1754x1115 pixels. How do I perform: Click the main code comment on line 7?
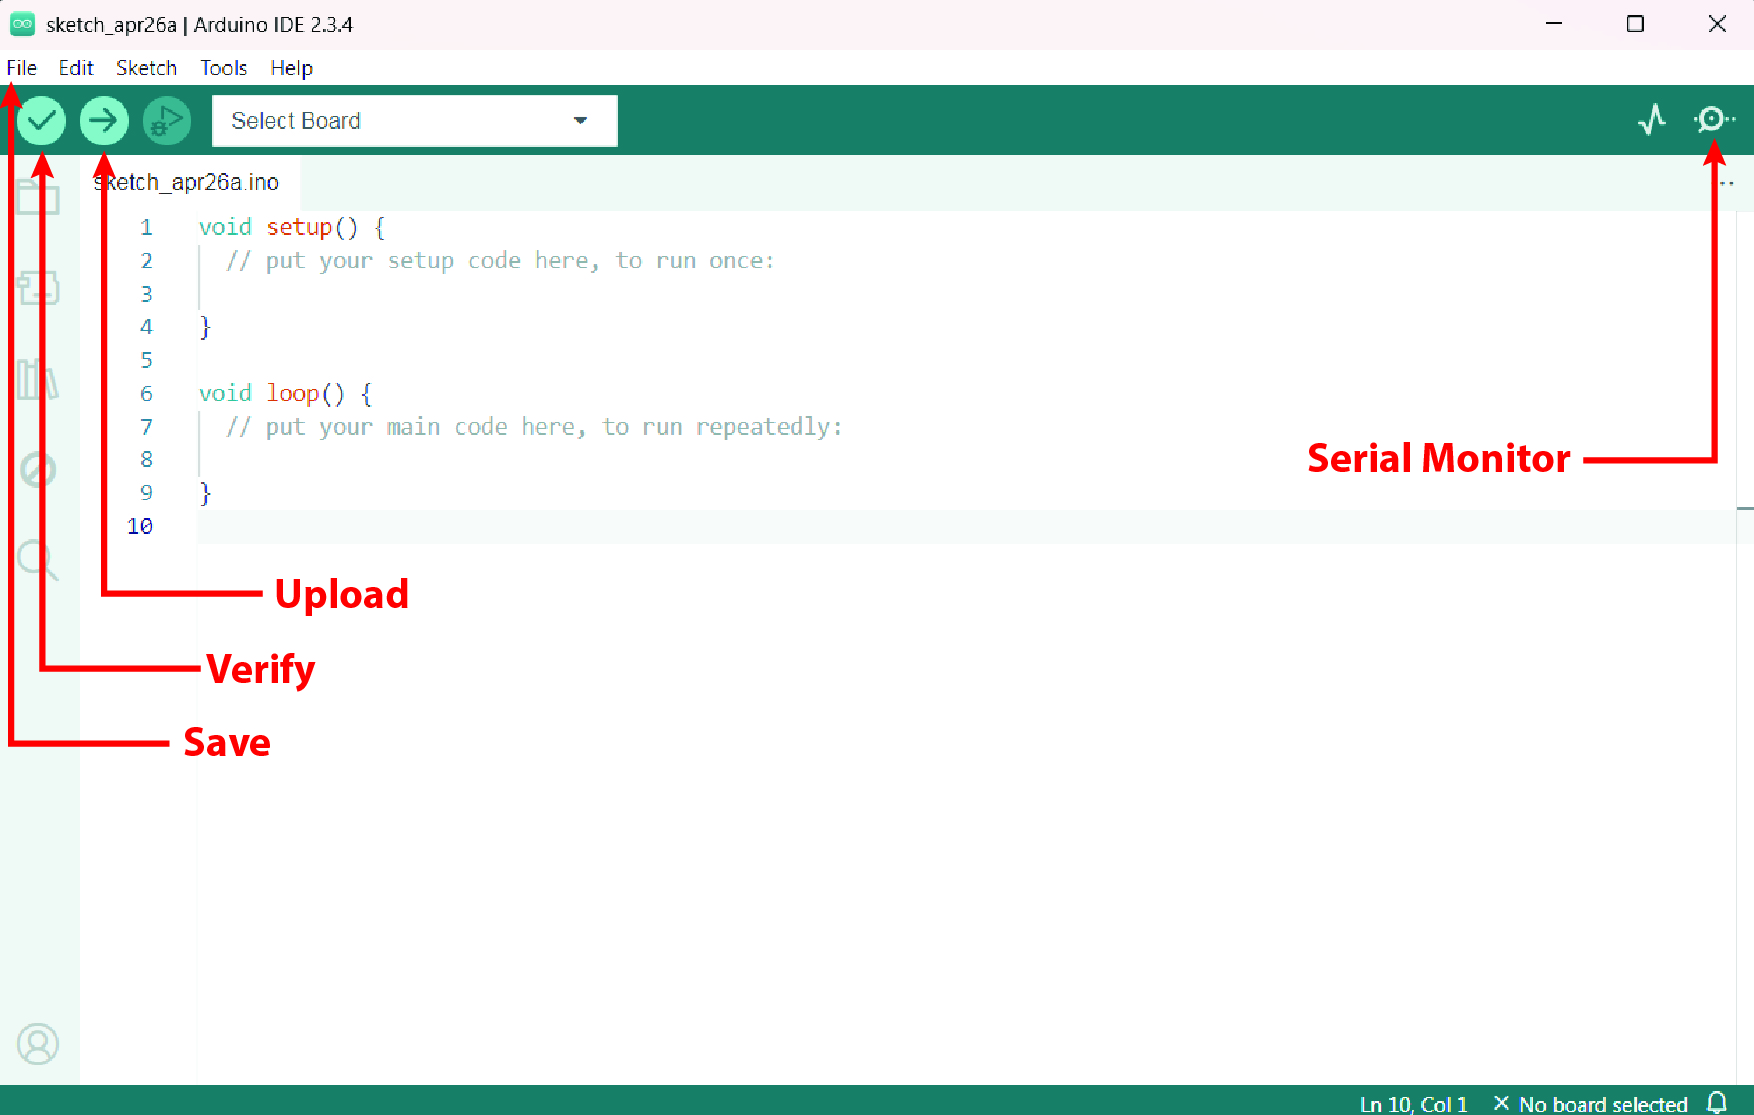(534, 427)
